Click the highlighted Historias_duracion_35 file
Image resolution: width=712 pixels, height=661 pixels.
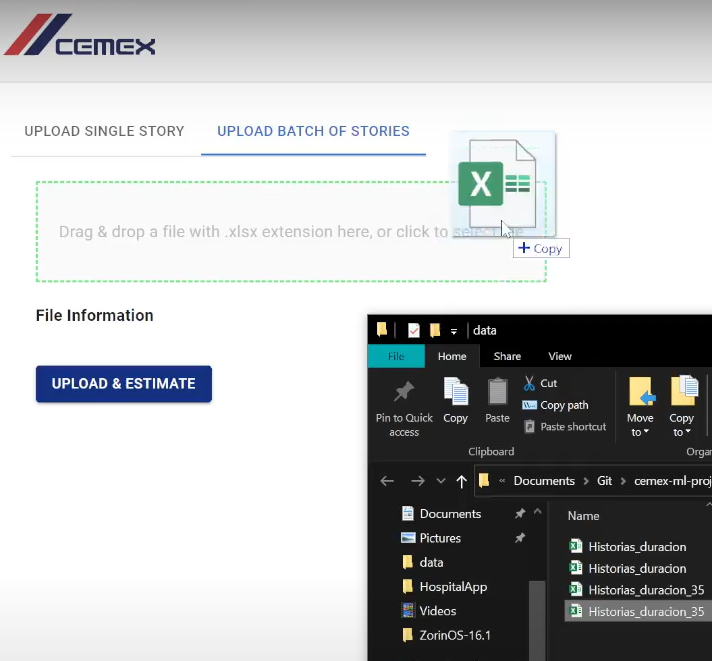(x=638, y=612)
